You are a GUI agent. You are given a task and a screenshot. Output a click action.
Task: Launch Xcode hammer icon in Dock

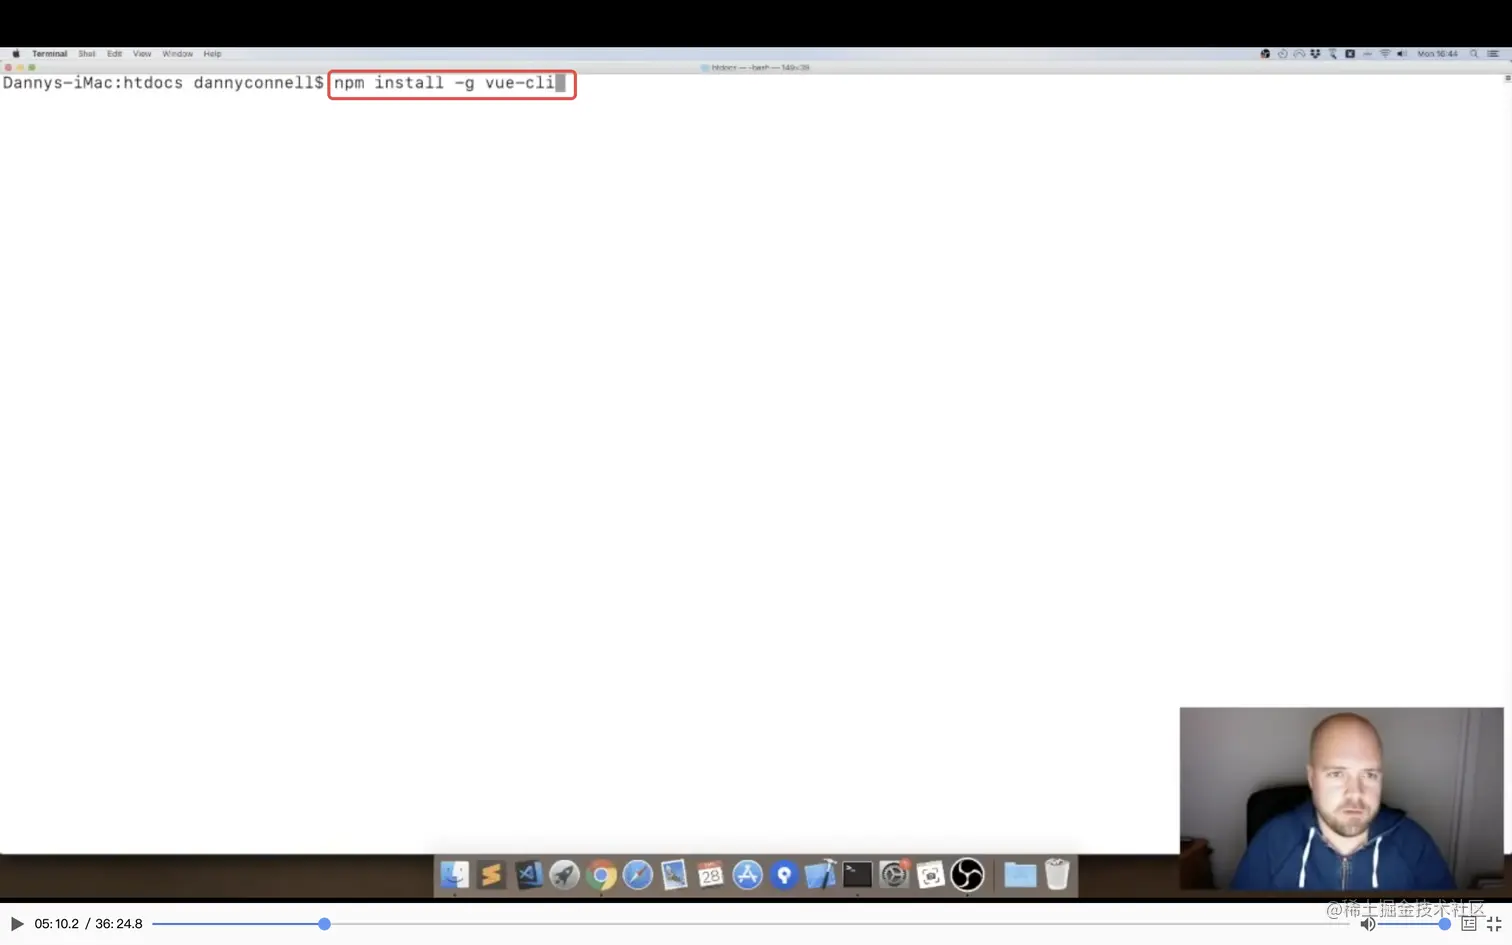coord(820,875)
